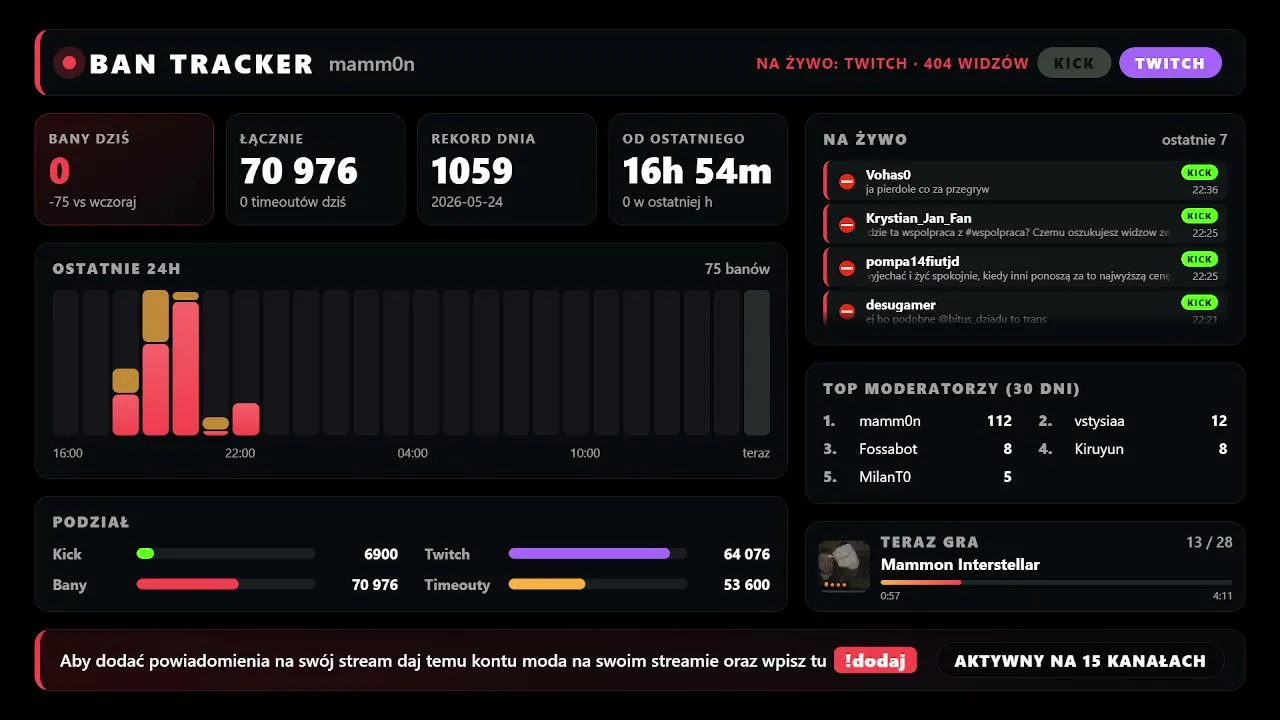1280x720 pixels.
Task: Click the Bany count 70 976 in Podział
Action: 375,585
